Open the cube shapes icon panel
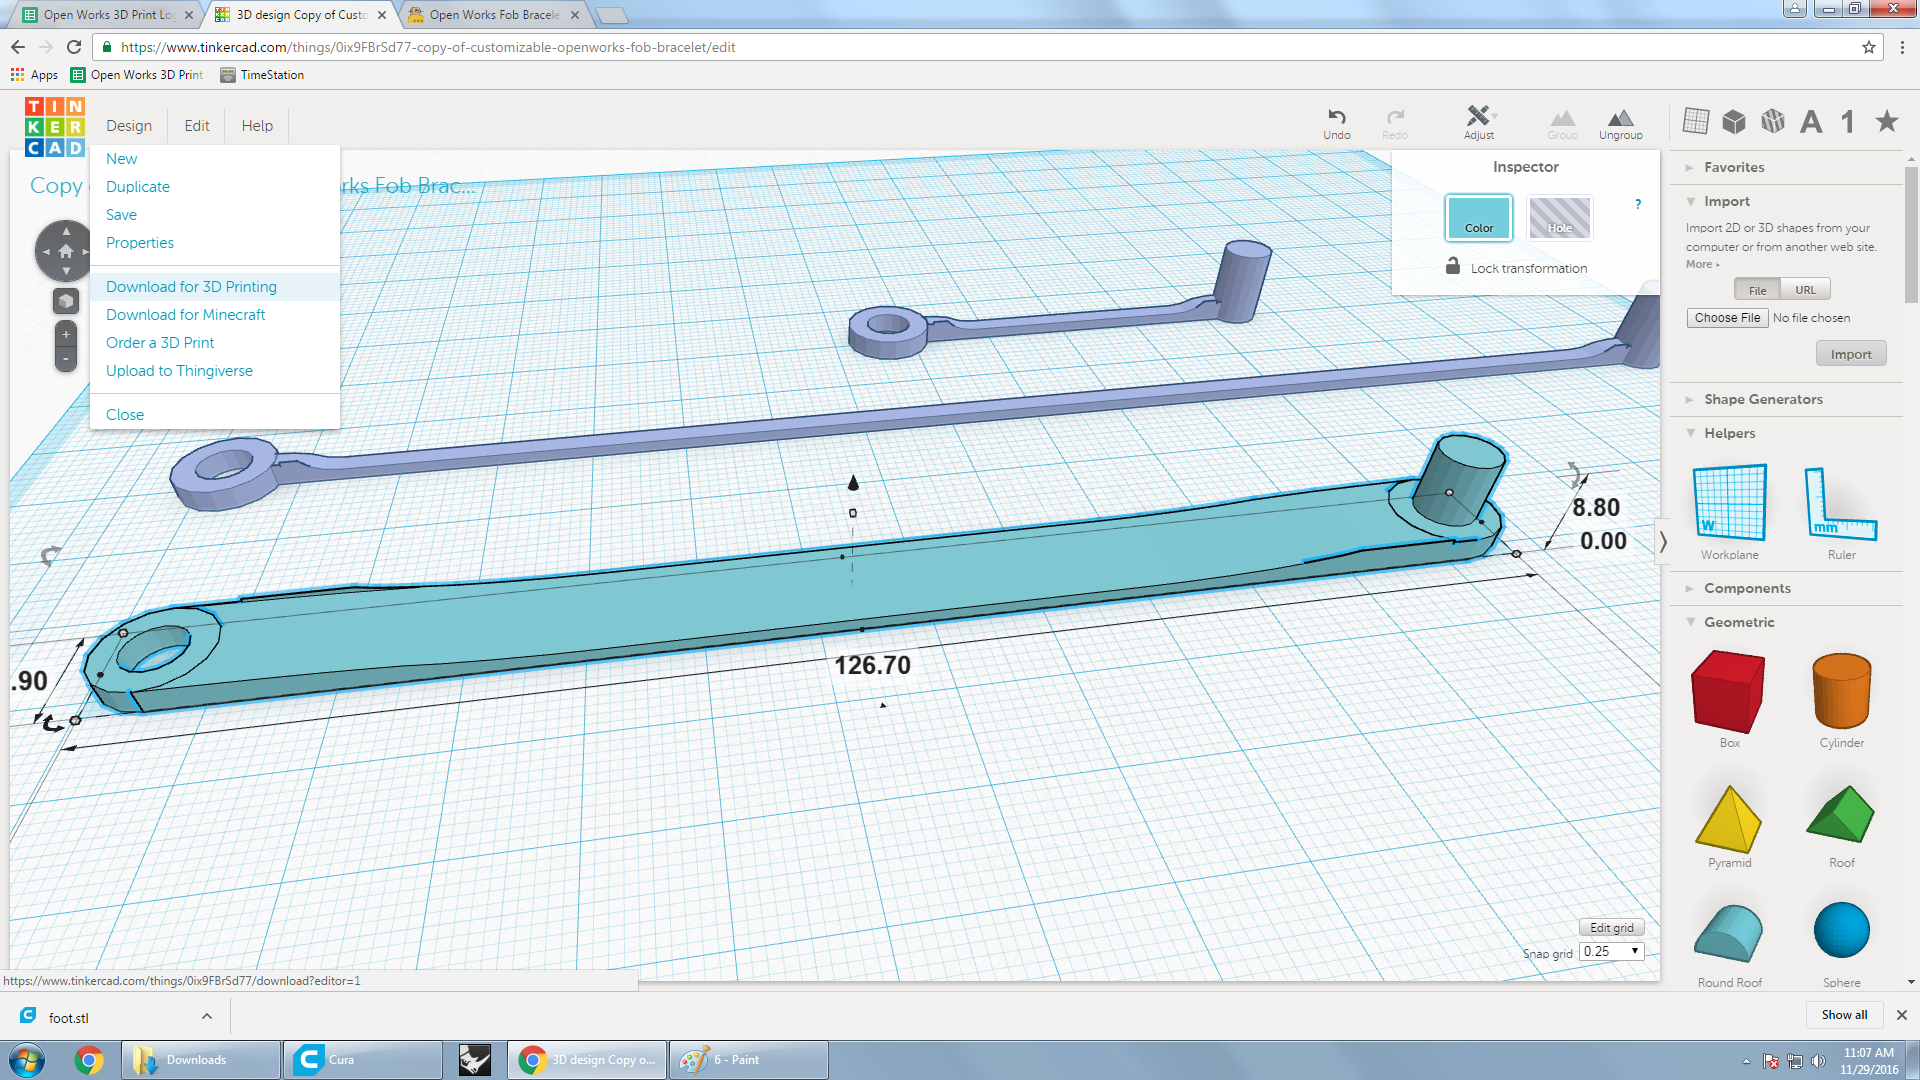The height and width of the screenshot is (1080, 1920). pyautogui.click(x=1734, y=121)
